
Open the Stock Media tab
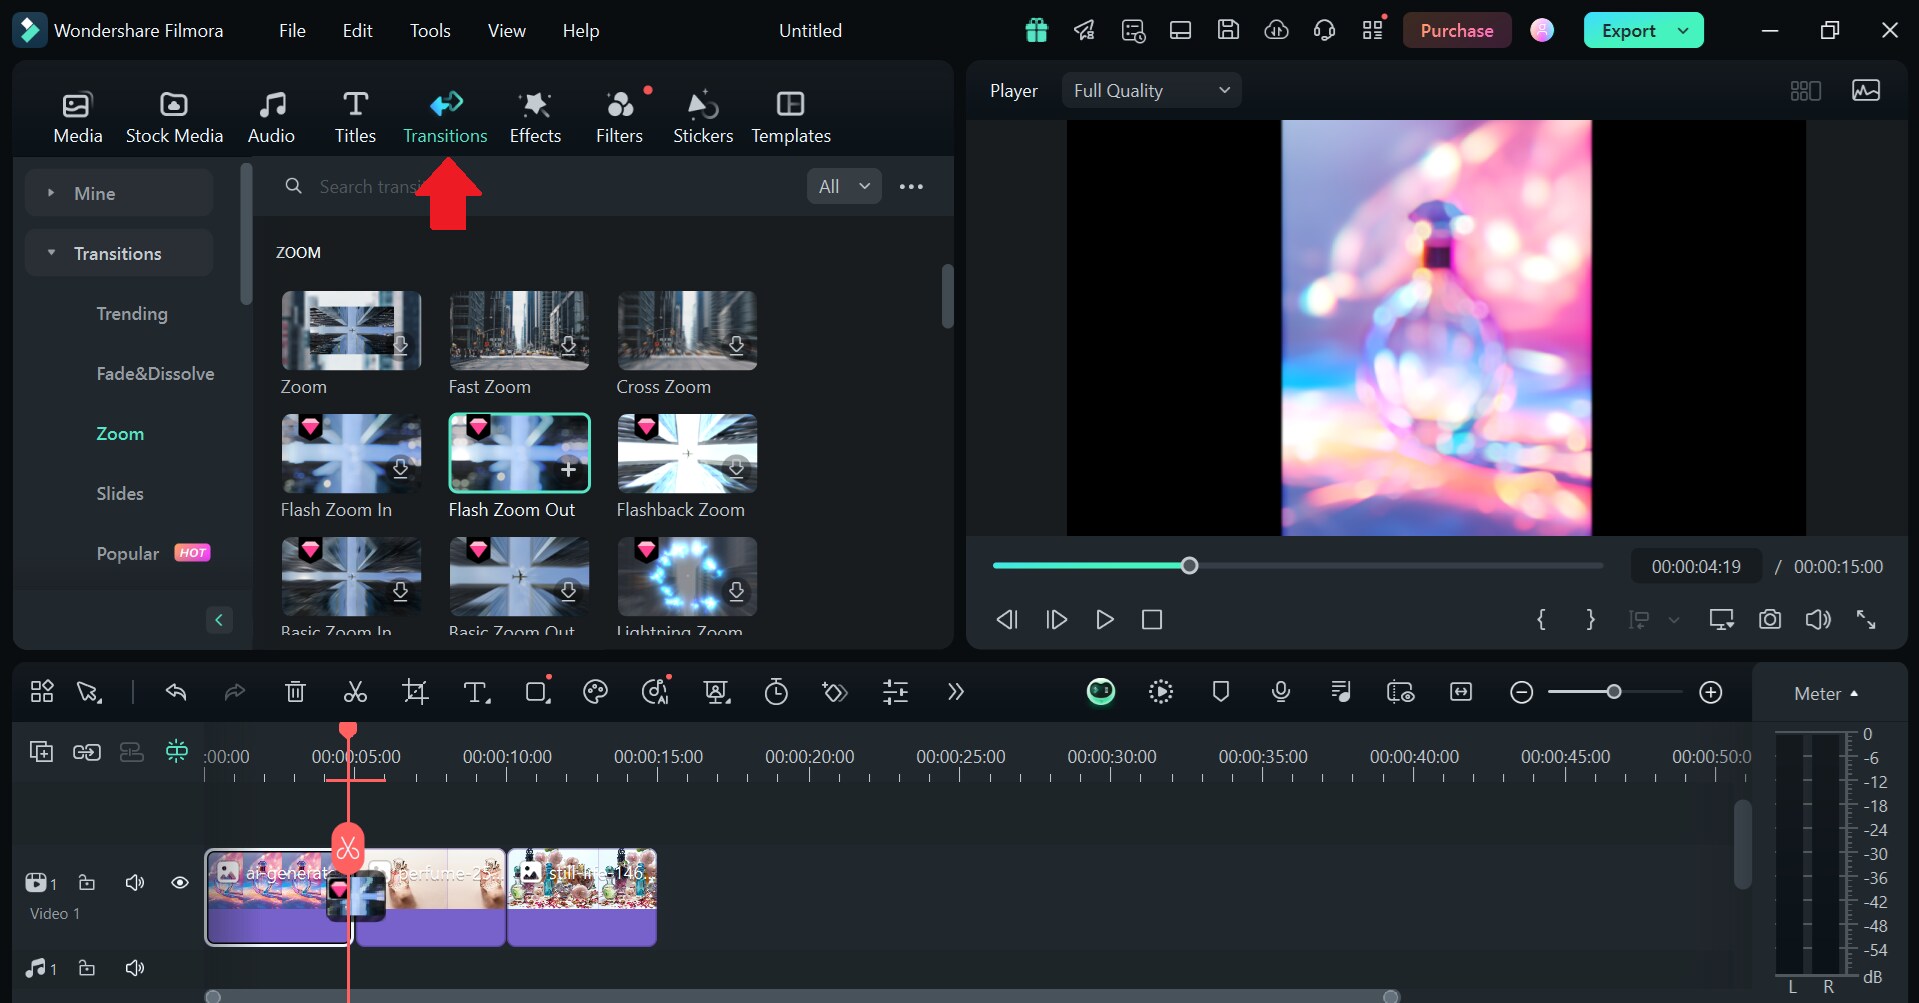(x=174, y=117)
